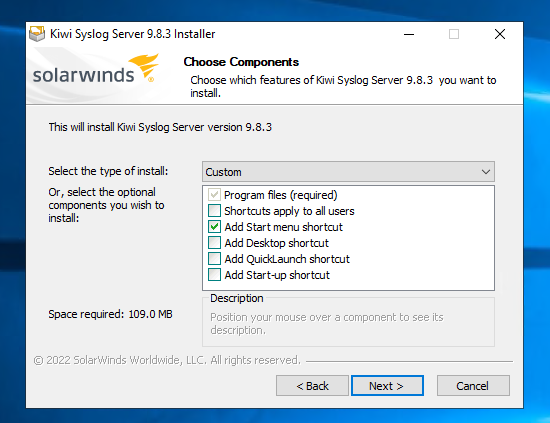This screenshot has width=550, height=423.
Task: Uncheck Add Start menu shortcut
Action: point(214,227)
